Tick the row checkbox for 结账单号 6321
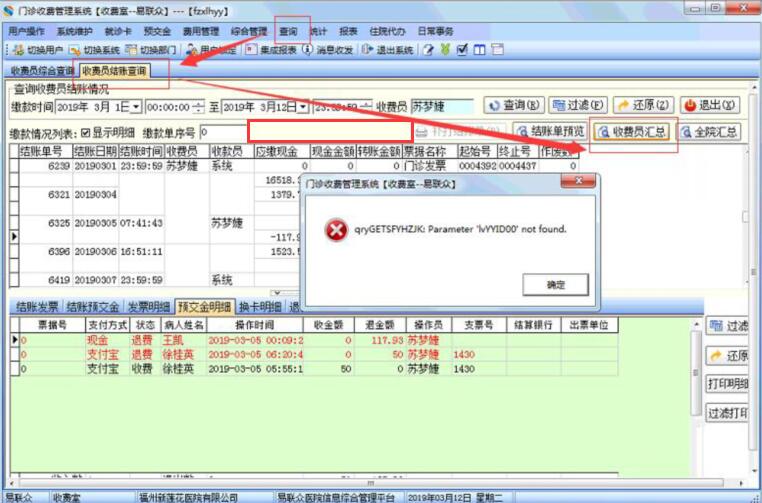 click(14, 194)
